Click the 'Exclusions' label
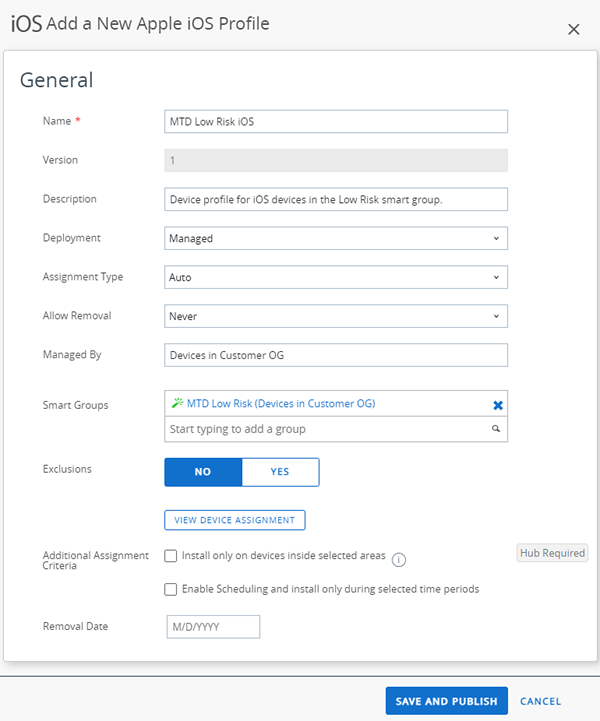Image resolution: width=600 pixels, height=721 pixels. coord(67,469)
